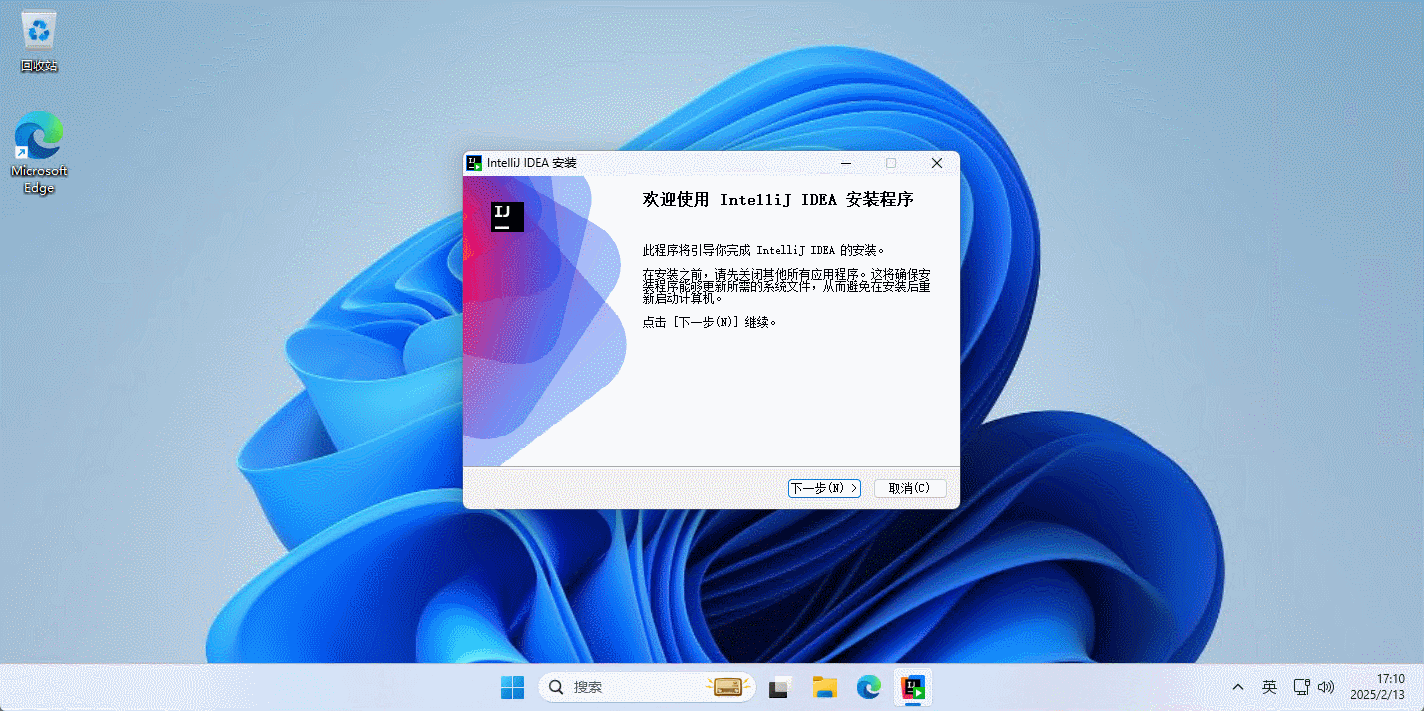This screenshot has width=1424, height=711.
Task: Click the installer title bar IntelliJ icon
Action: (474, 163)
